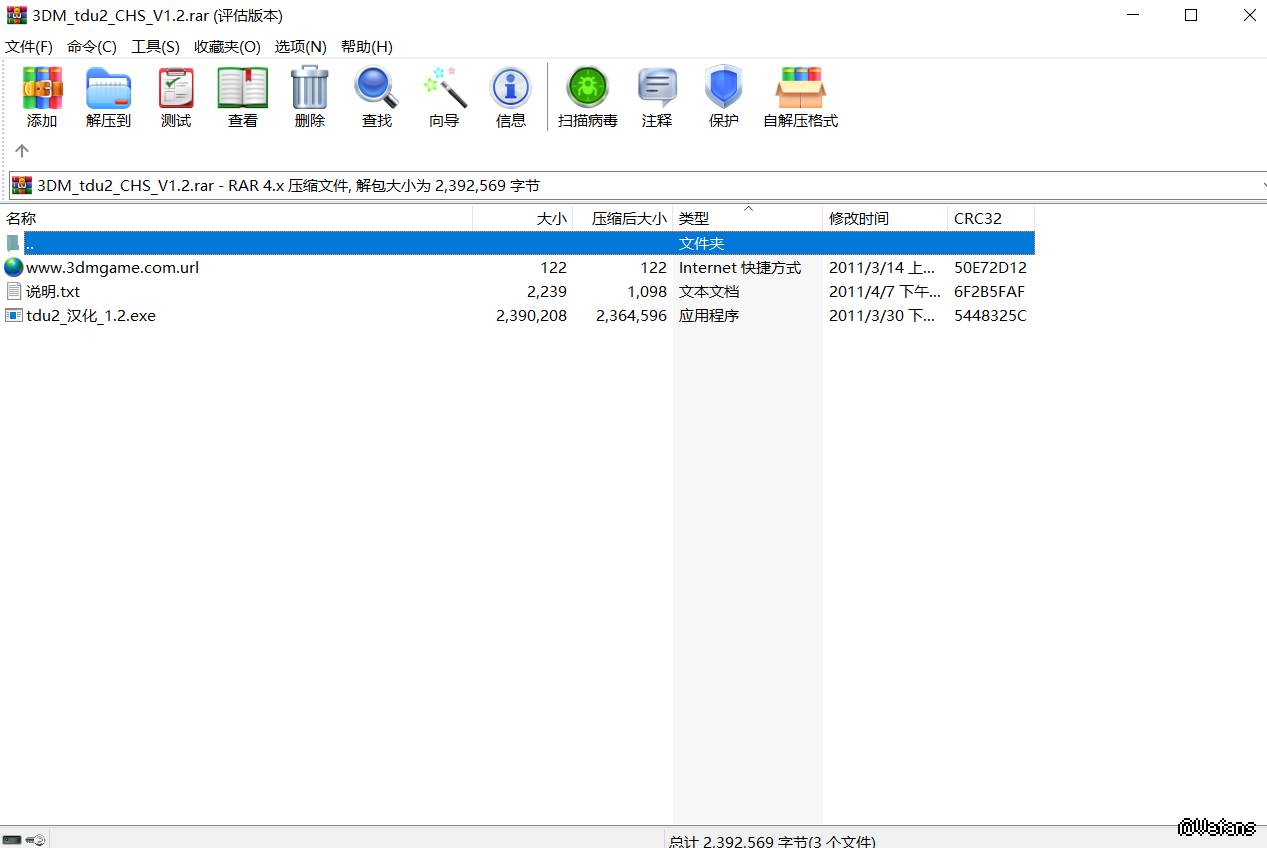Start 扫描病毒 virus scan icon
This screenshot has width=1267, height=848.
click(x=587, y=96)
